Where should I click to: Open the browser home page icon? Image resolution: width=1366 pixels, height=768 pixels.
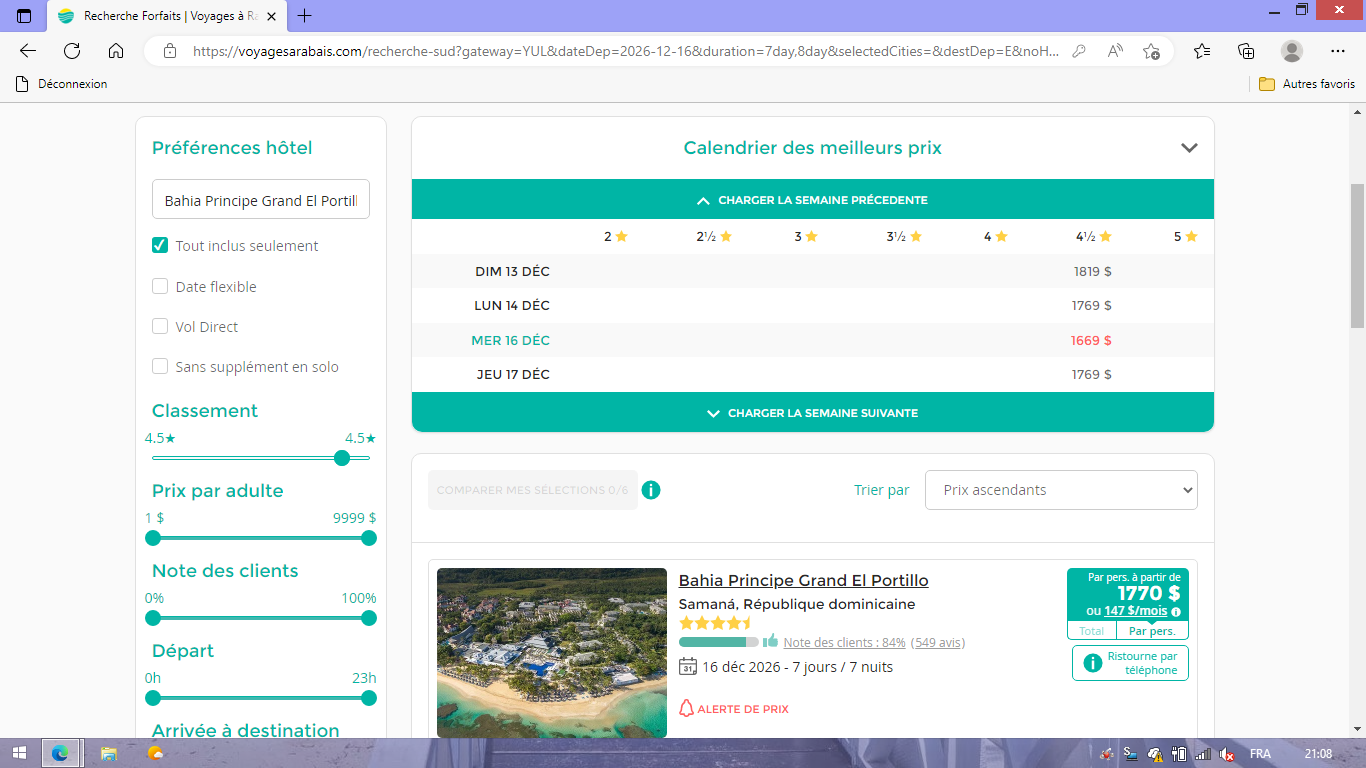(116, 51)
